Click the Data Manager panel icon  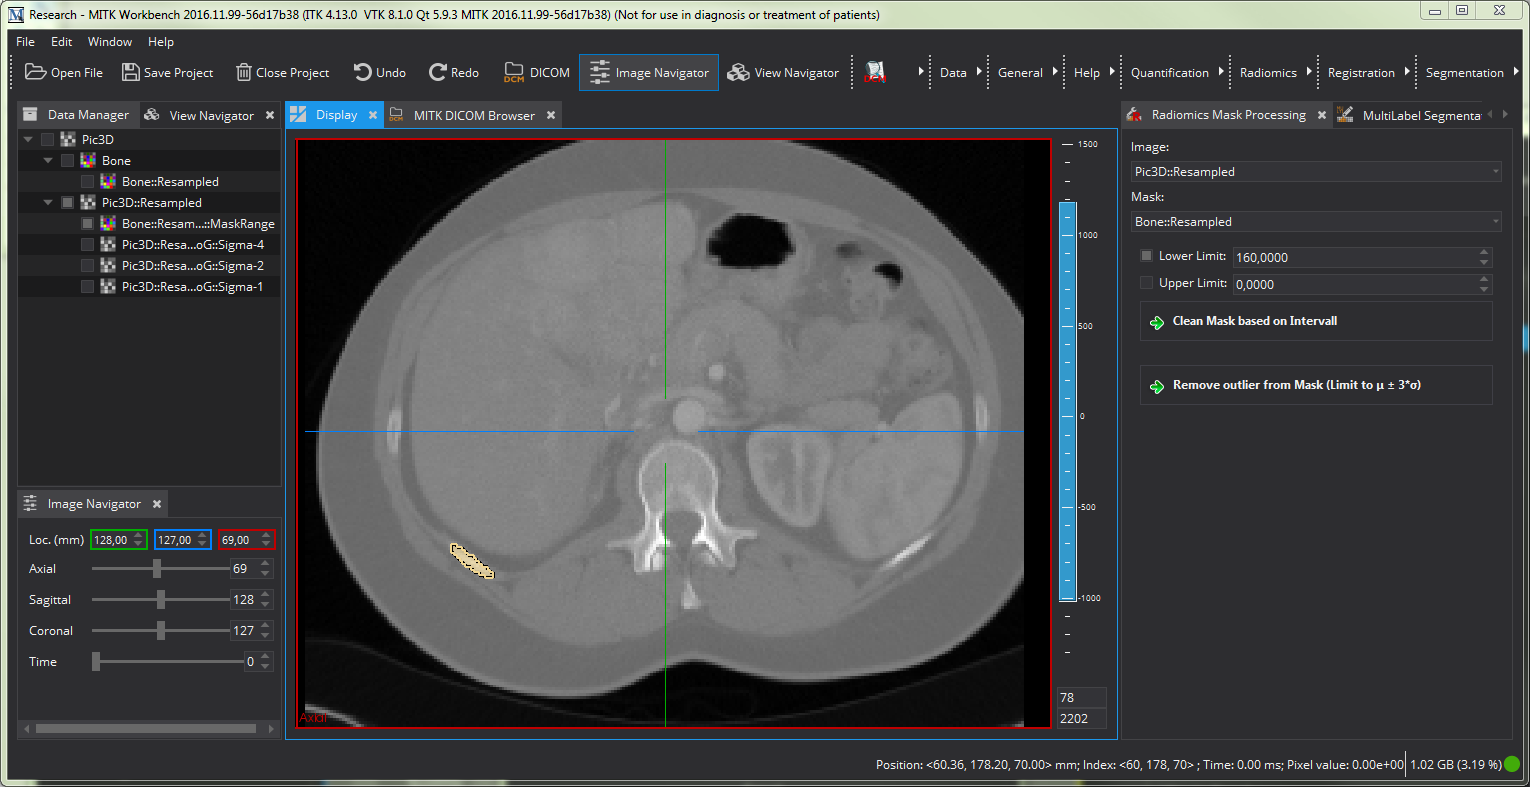coord(30,115)
